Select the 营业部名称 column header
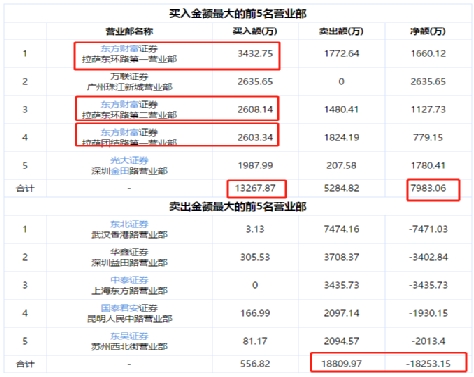474x377 pixels. pyautogui.click(x=129, y=31)
